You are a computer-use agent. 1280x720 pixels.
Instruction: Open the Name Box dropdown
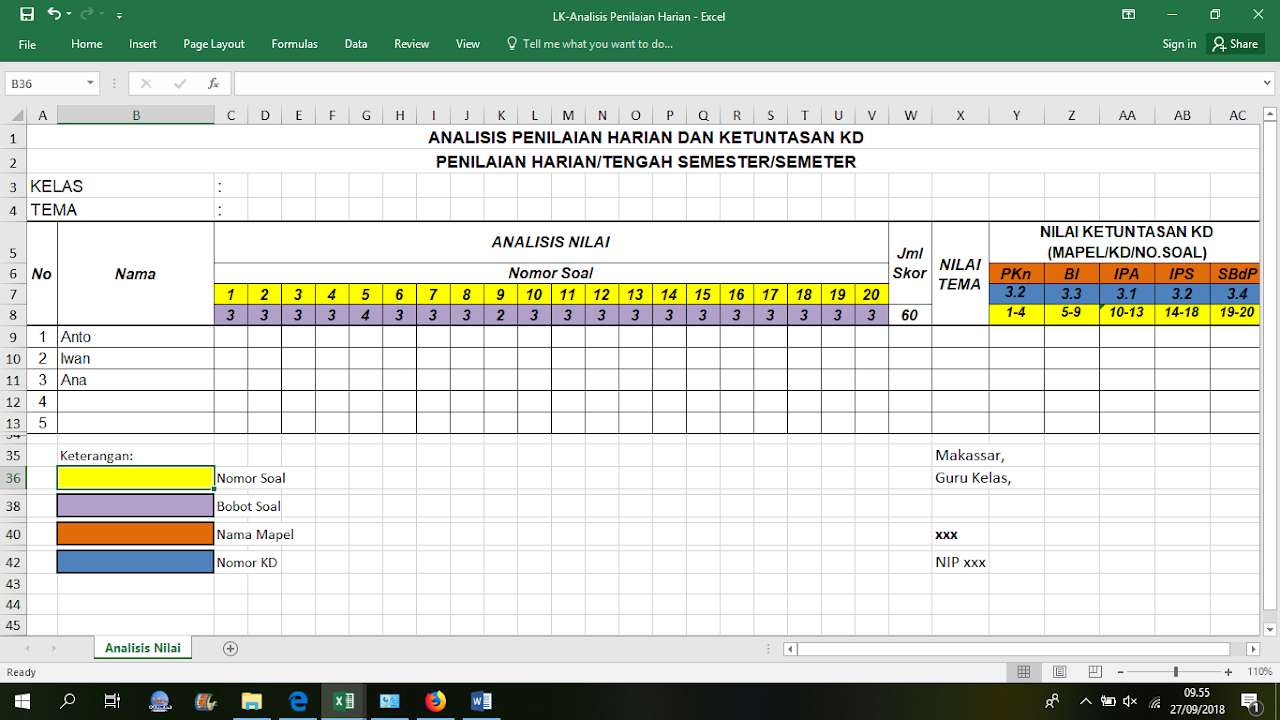87,83
